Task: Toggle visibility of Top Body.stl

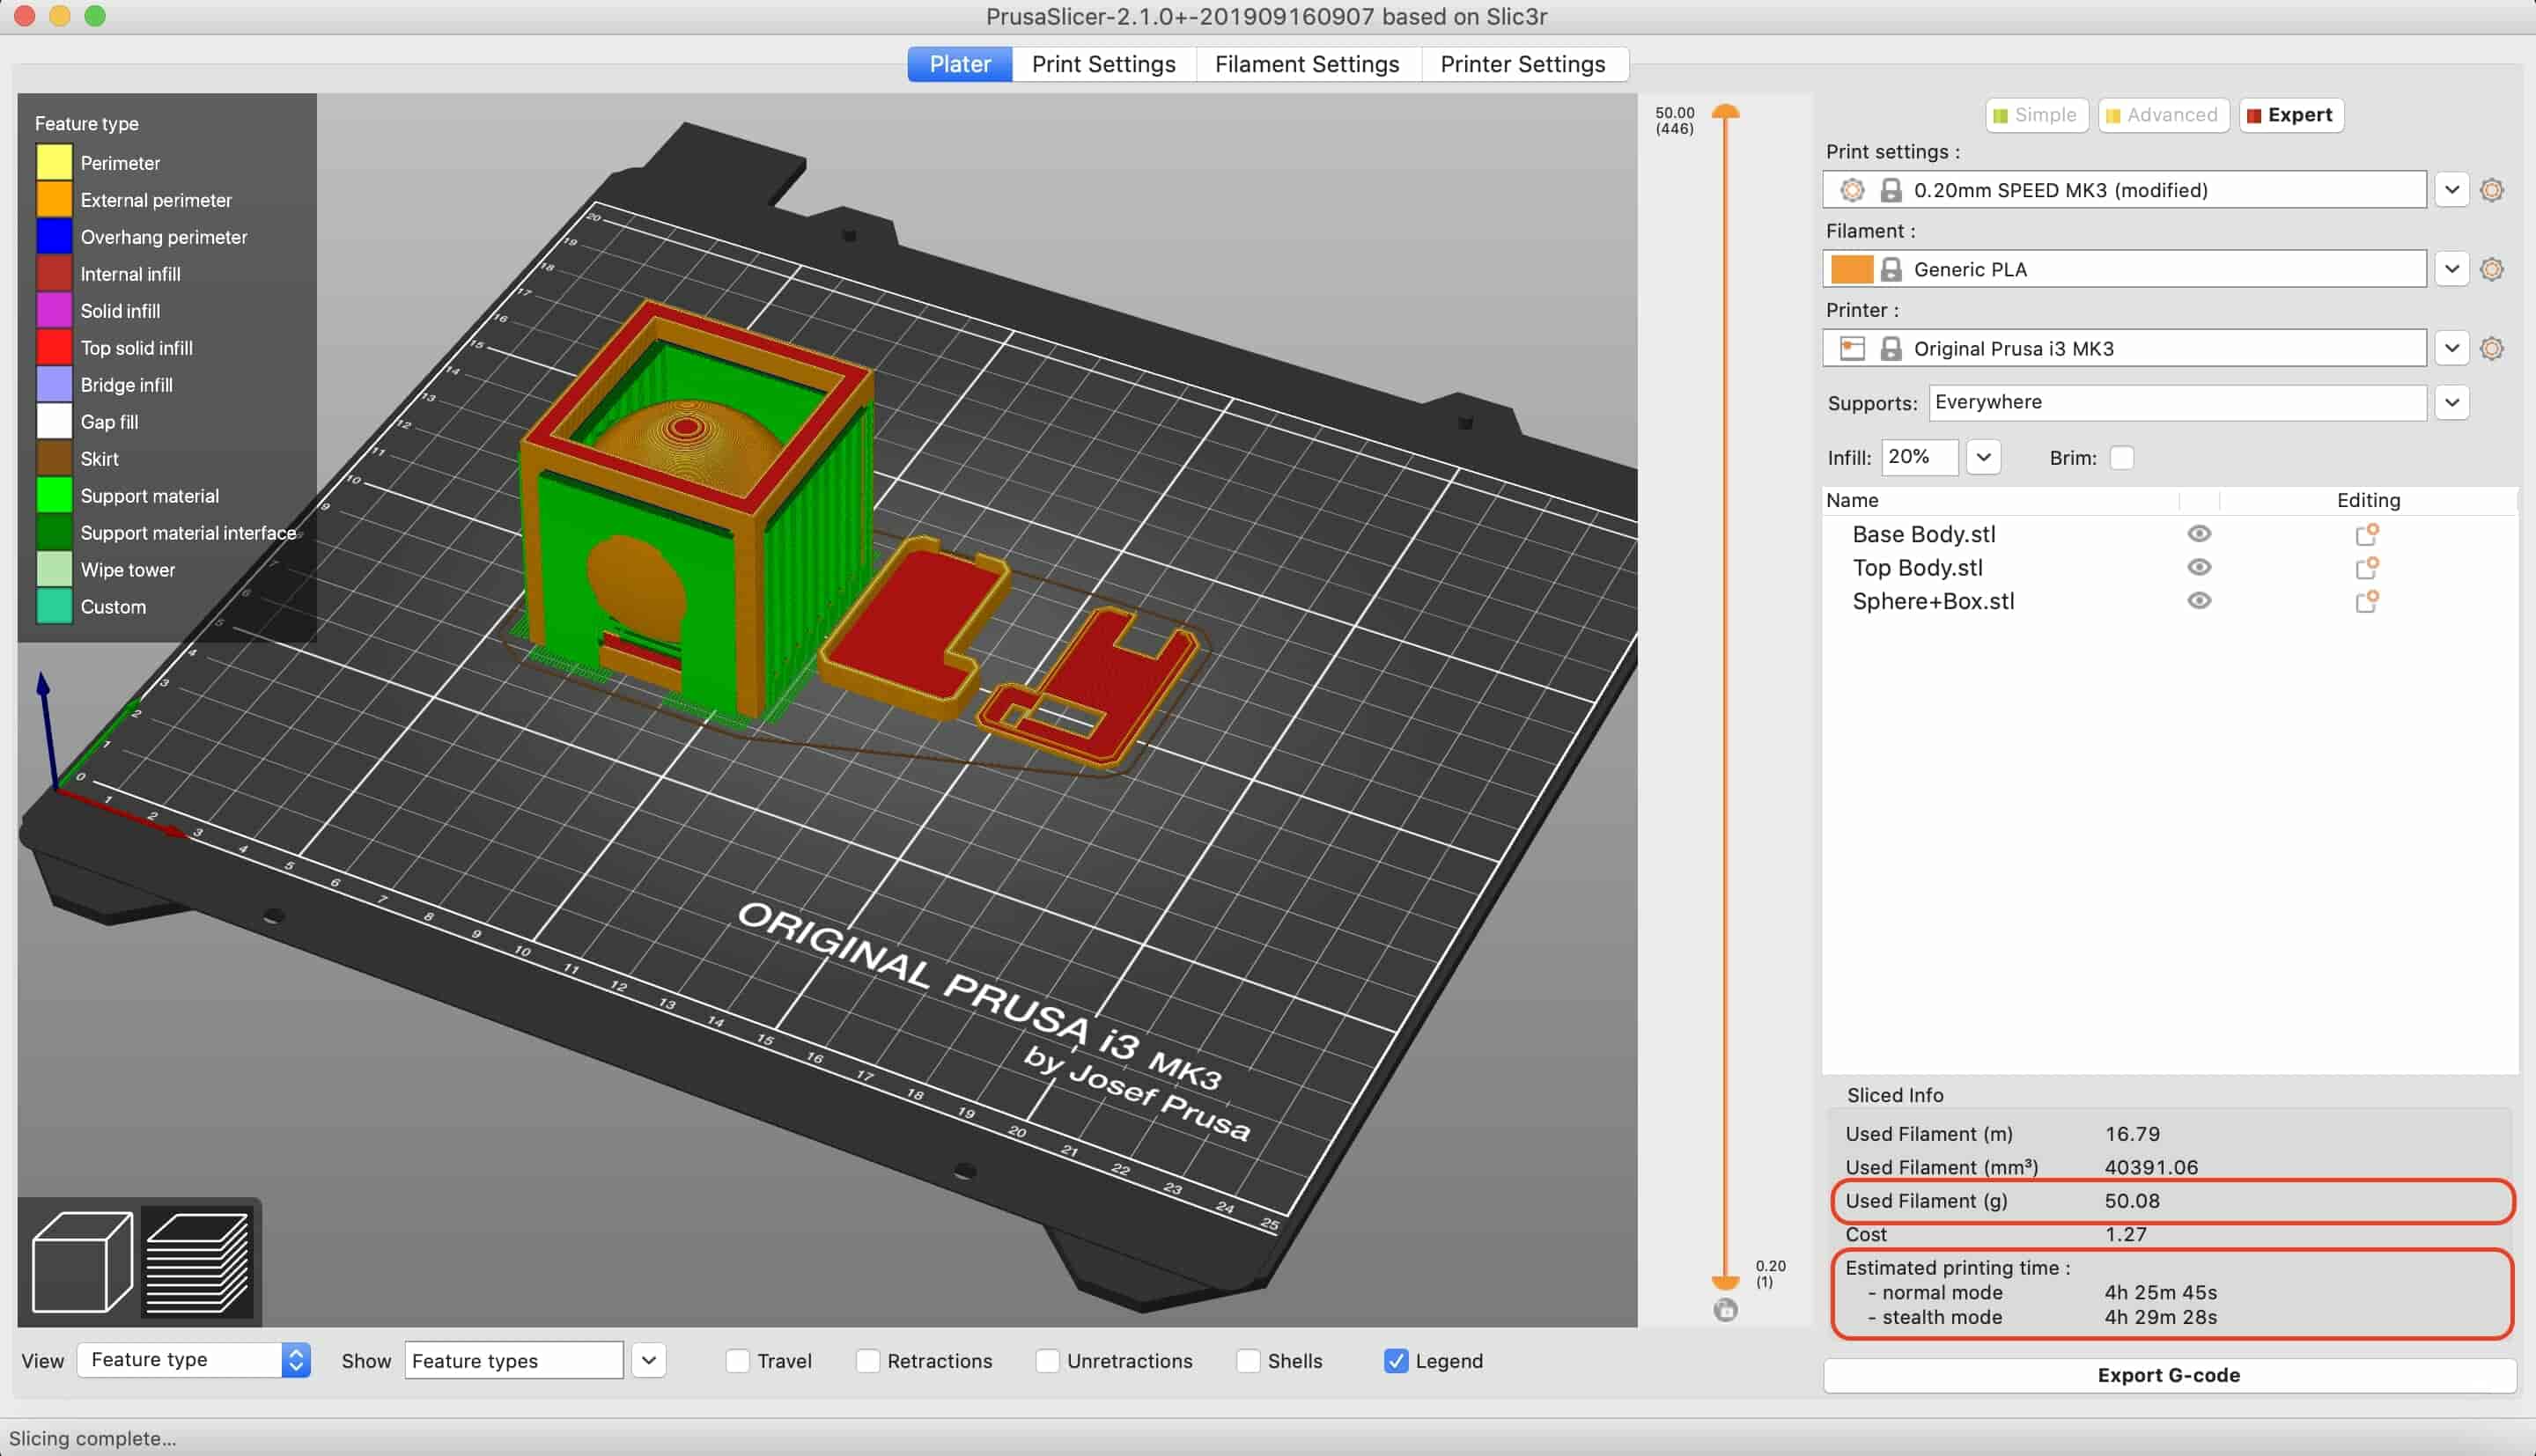Action: coord(2198,568)
